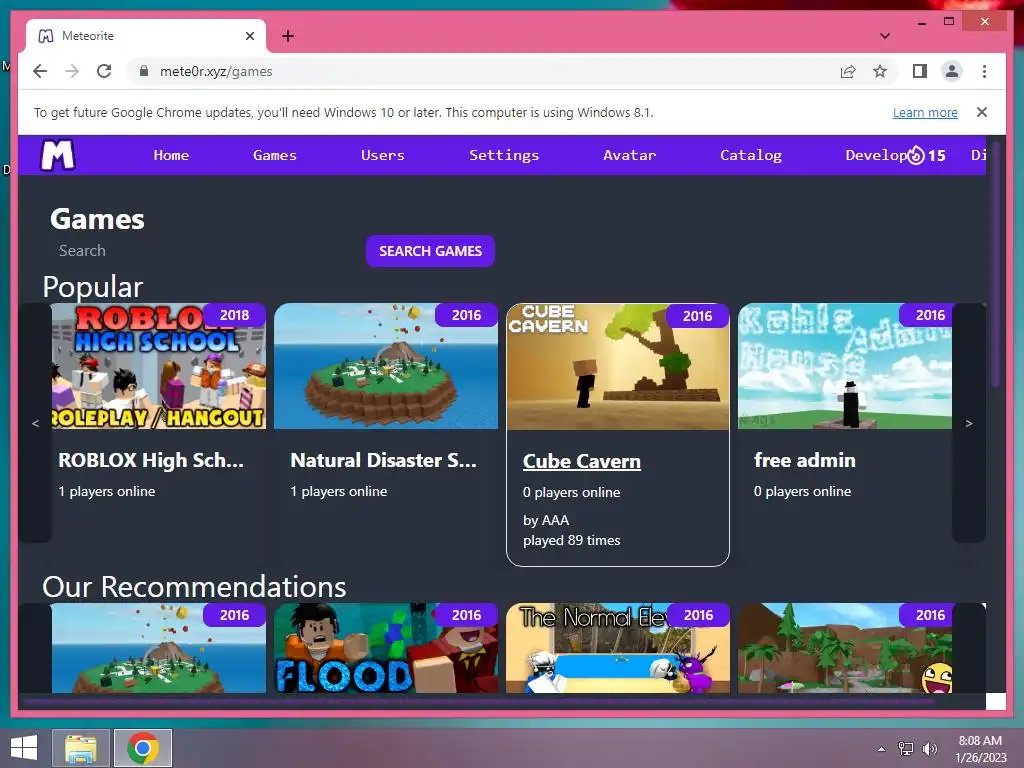Open the Games nav item
The width and height of the screenshot is (1024, 768).
(x=275, y=155)
